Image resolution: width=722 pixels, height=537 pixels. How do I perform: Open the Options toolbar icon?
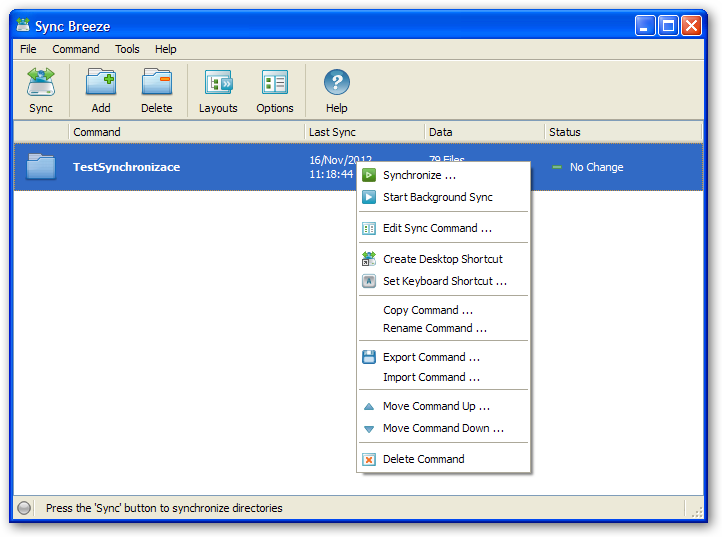275,82
